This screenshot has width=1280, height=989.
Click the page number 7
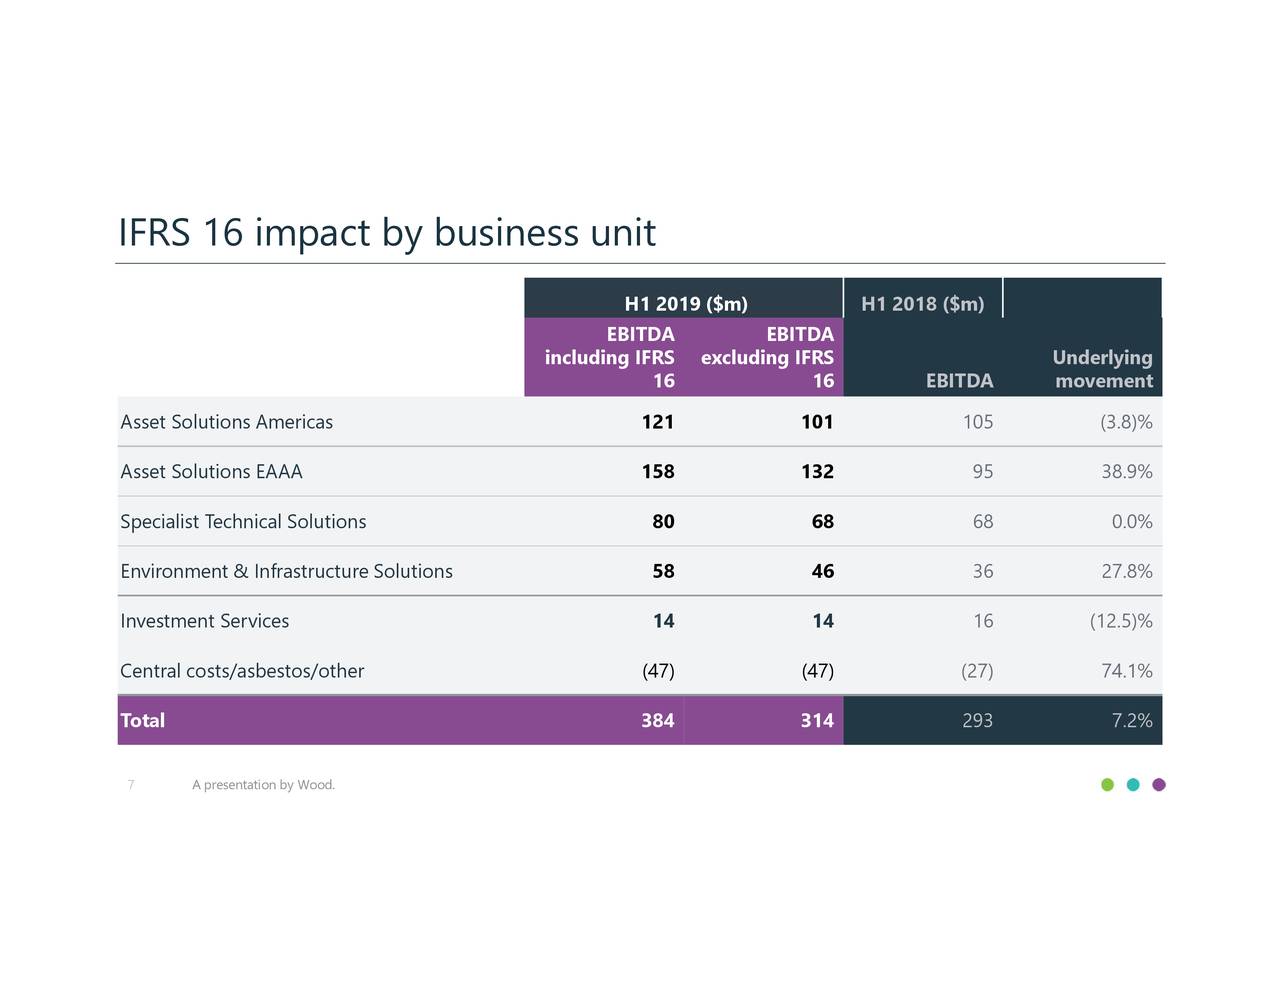click(130, 784)
